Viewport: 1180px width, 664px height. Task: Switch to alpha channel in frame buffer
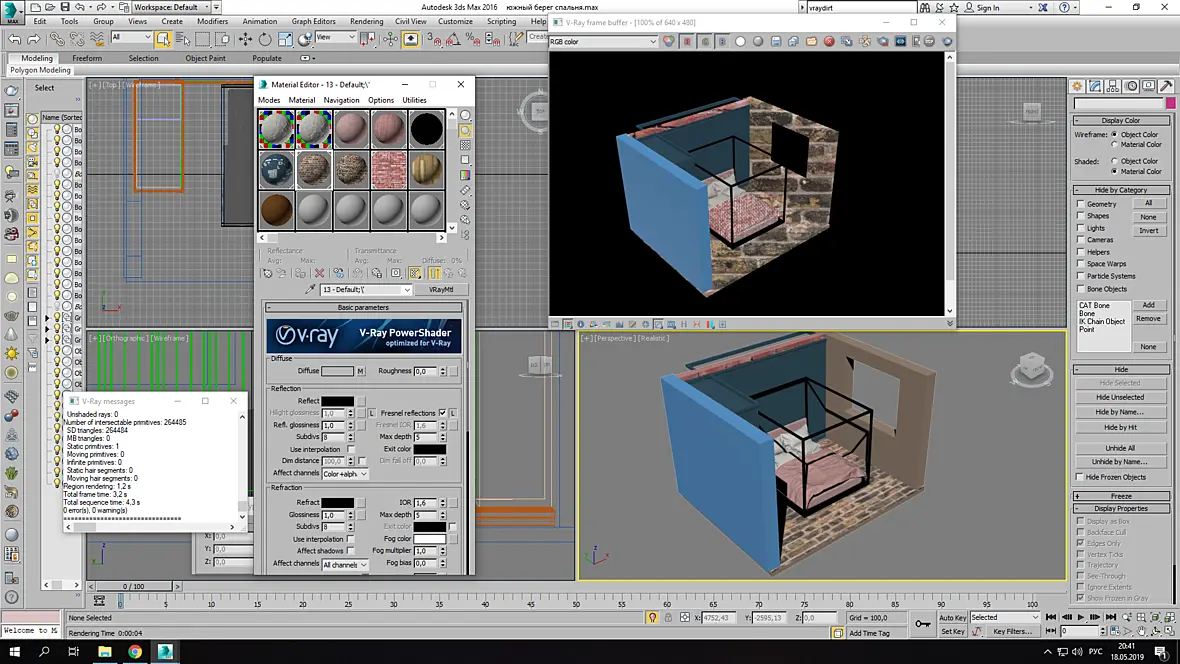coord(741,41)
